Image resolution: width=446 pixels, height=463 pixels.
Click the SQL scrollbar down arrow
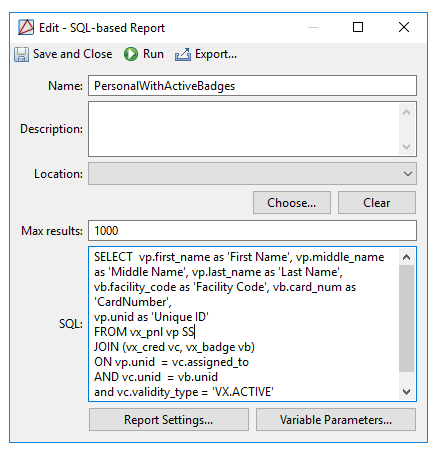pyautogui.click(x=406, y=392)
